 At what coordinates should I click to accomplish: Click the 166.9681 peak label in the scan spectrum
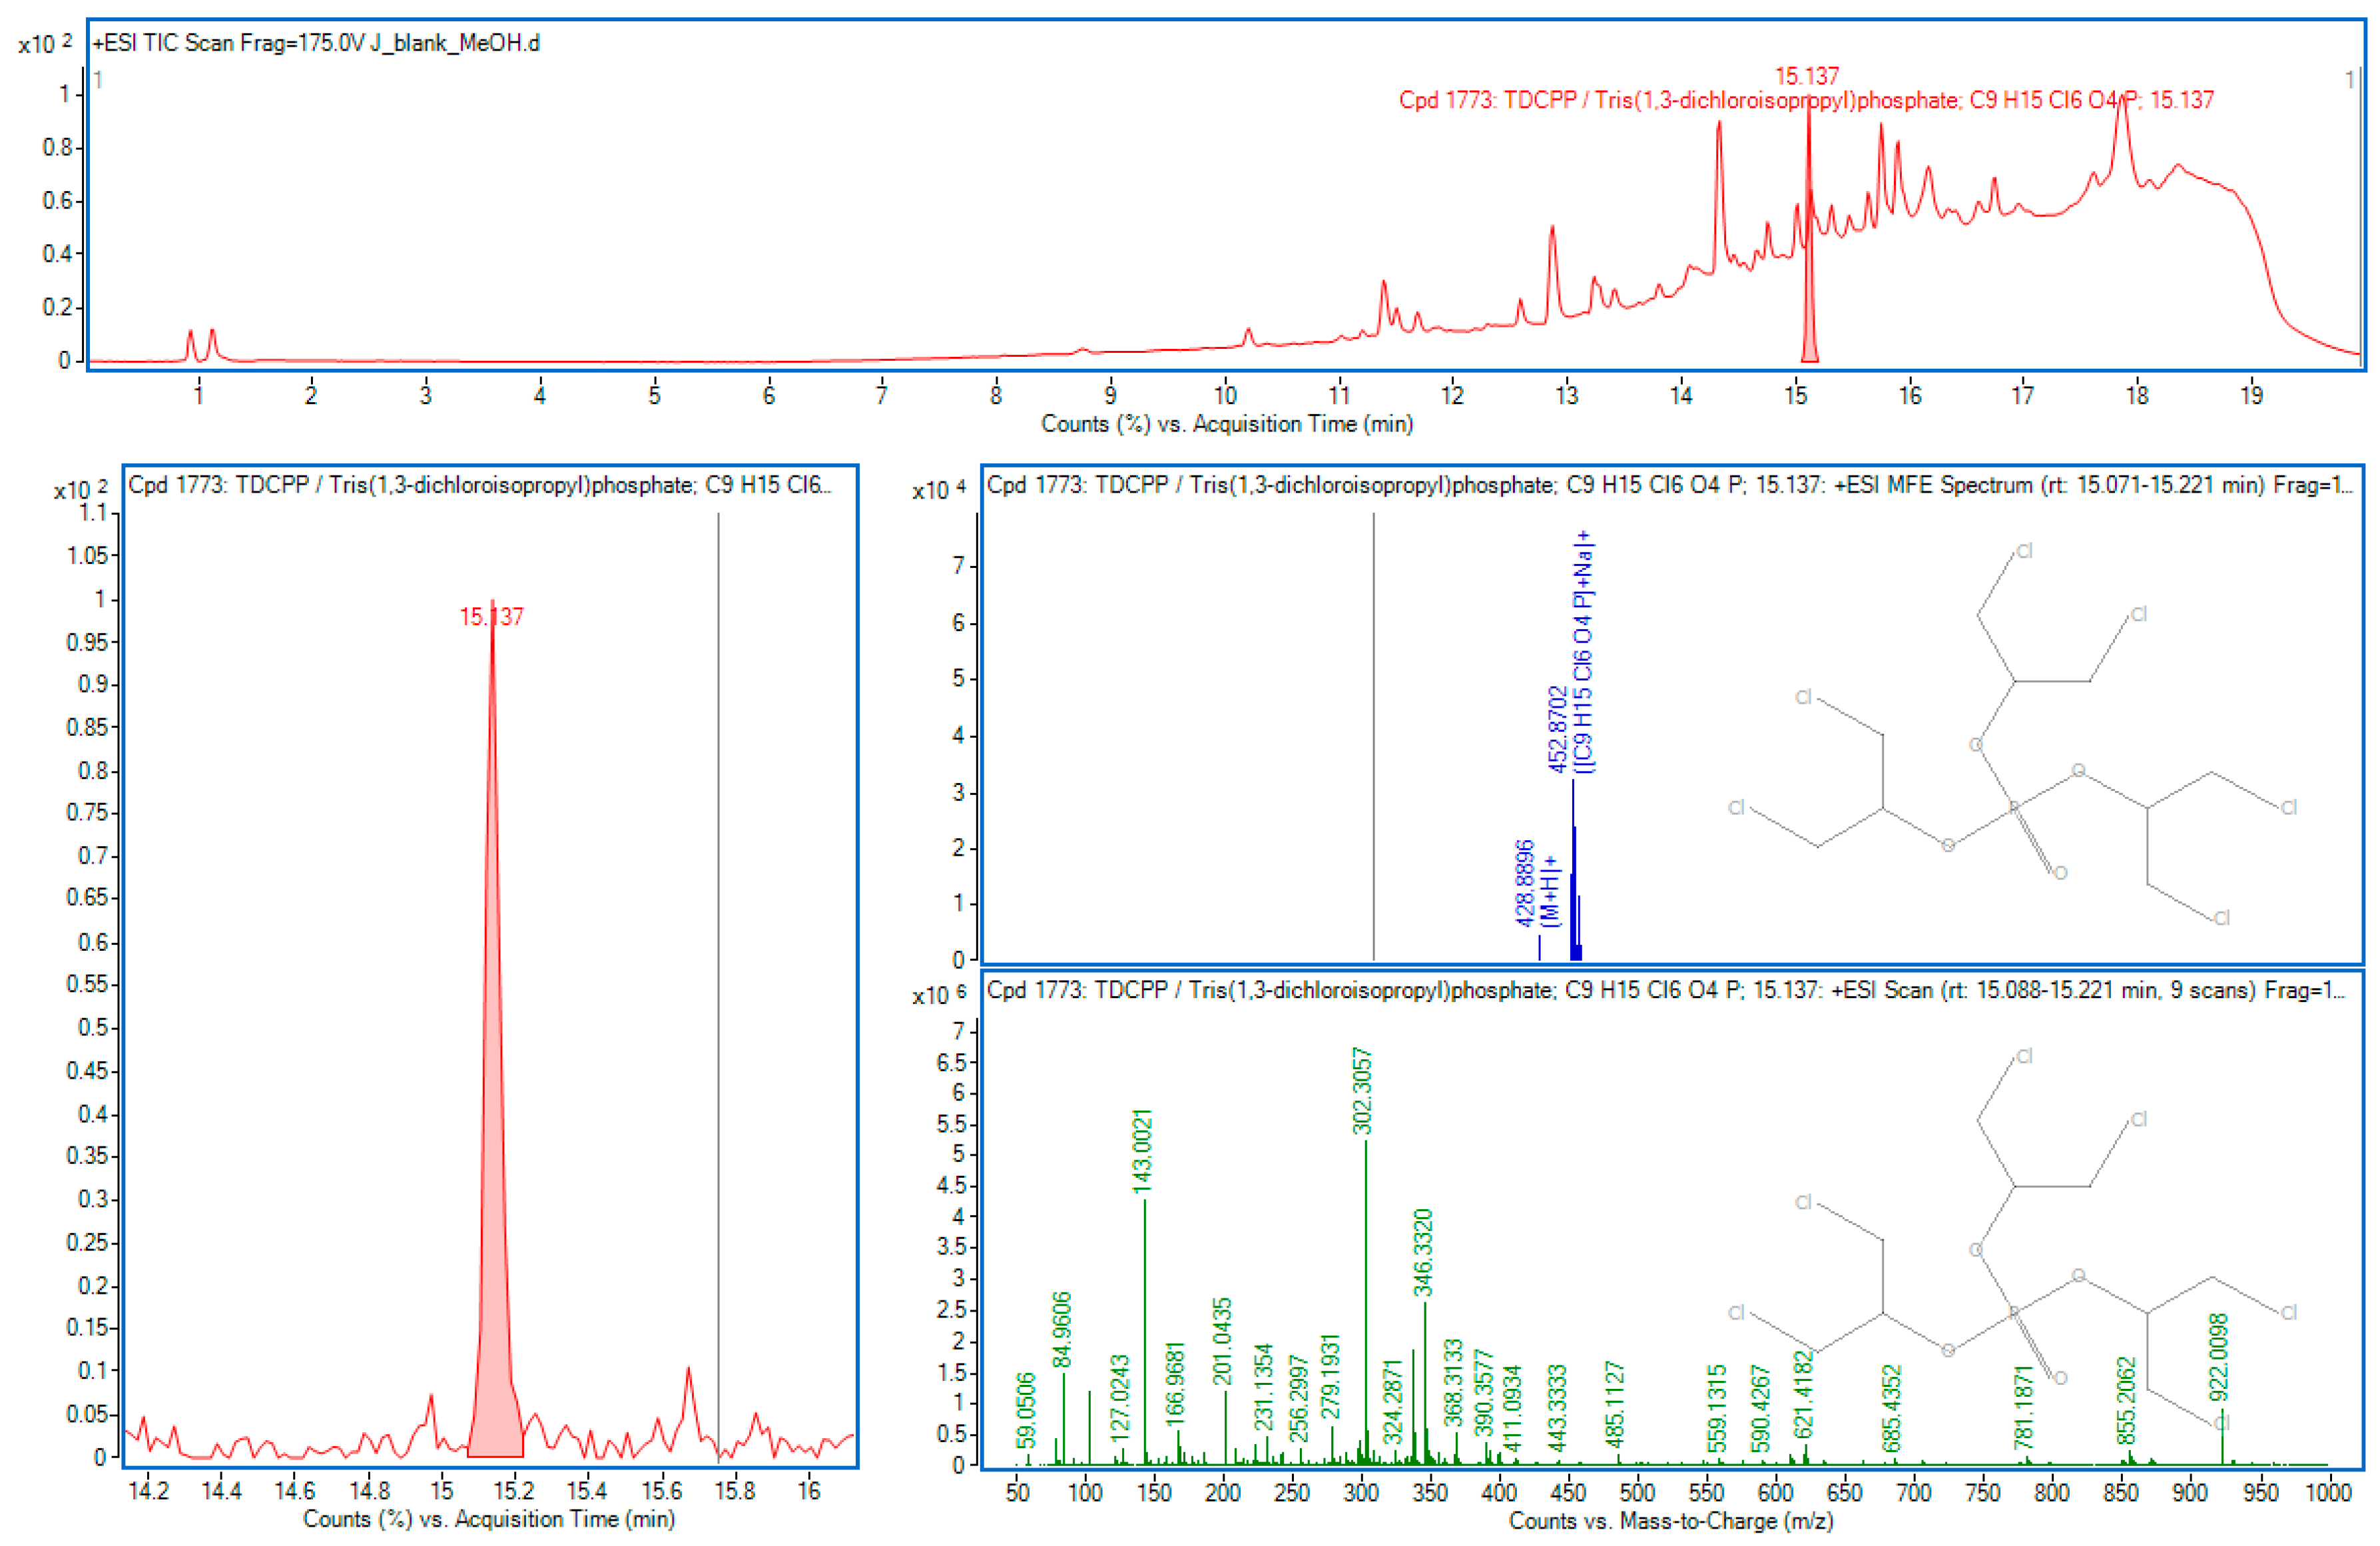click(1175, 1384)
